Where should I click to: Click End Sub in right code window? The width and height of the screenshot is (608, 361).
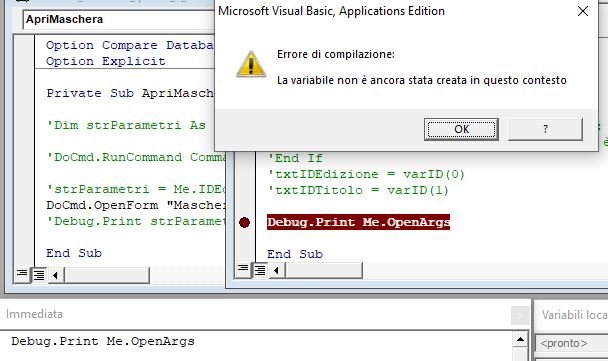pos(295,254)
